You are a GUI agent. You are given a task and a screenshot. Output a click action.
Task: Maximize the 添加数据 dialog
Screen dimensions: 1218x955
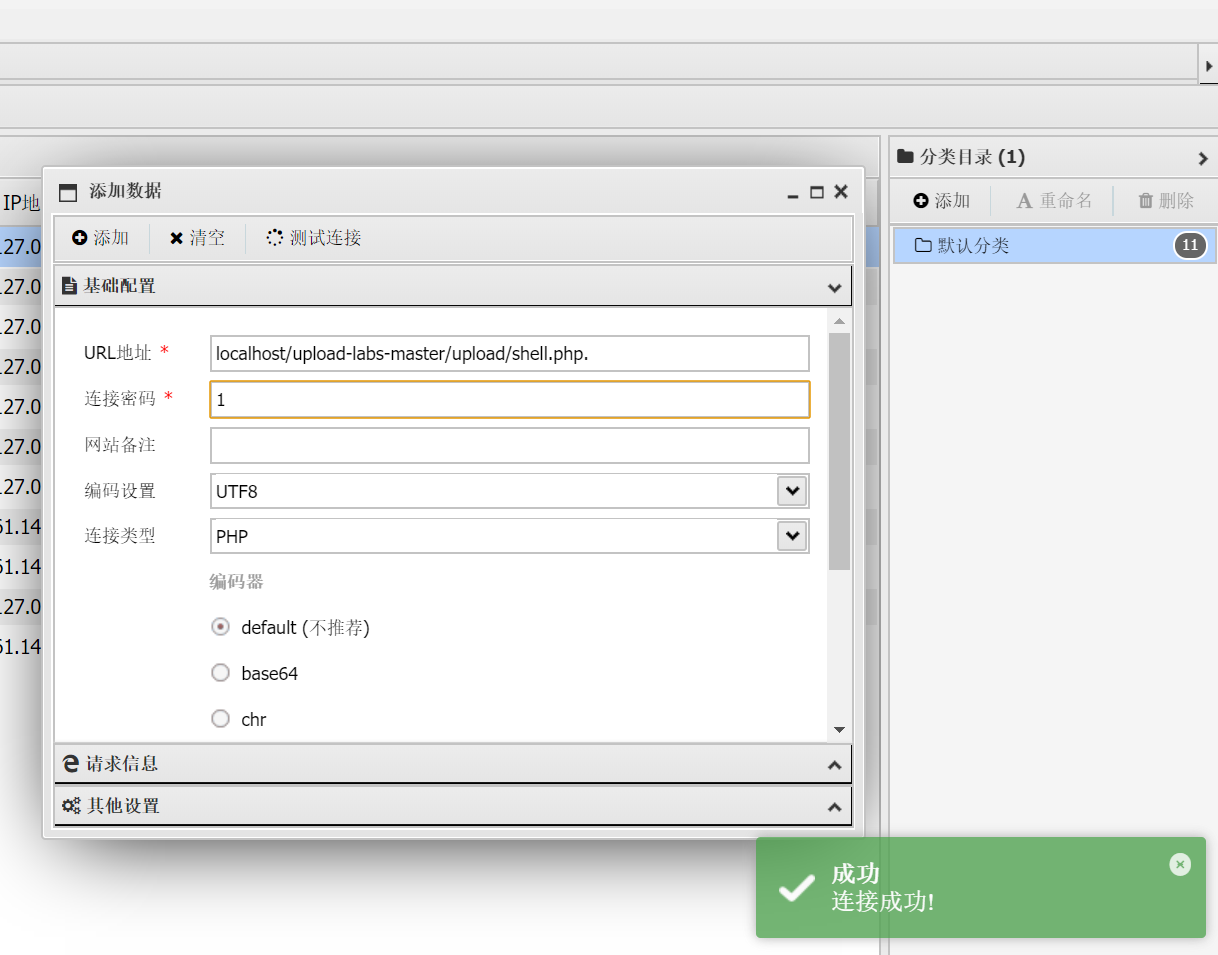tap(817, 192)
